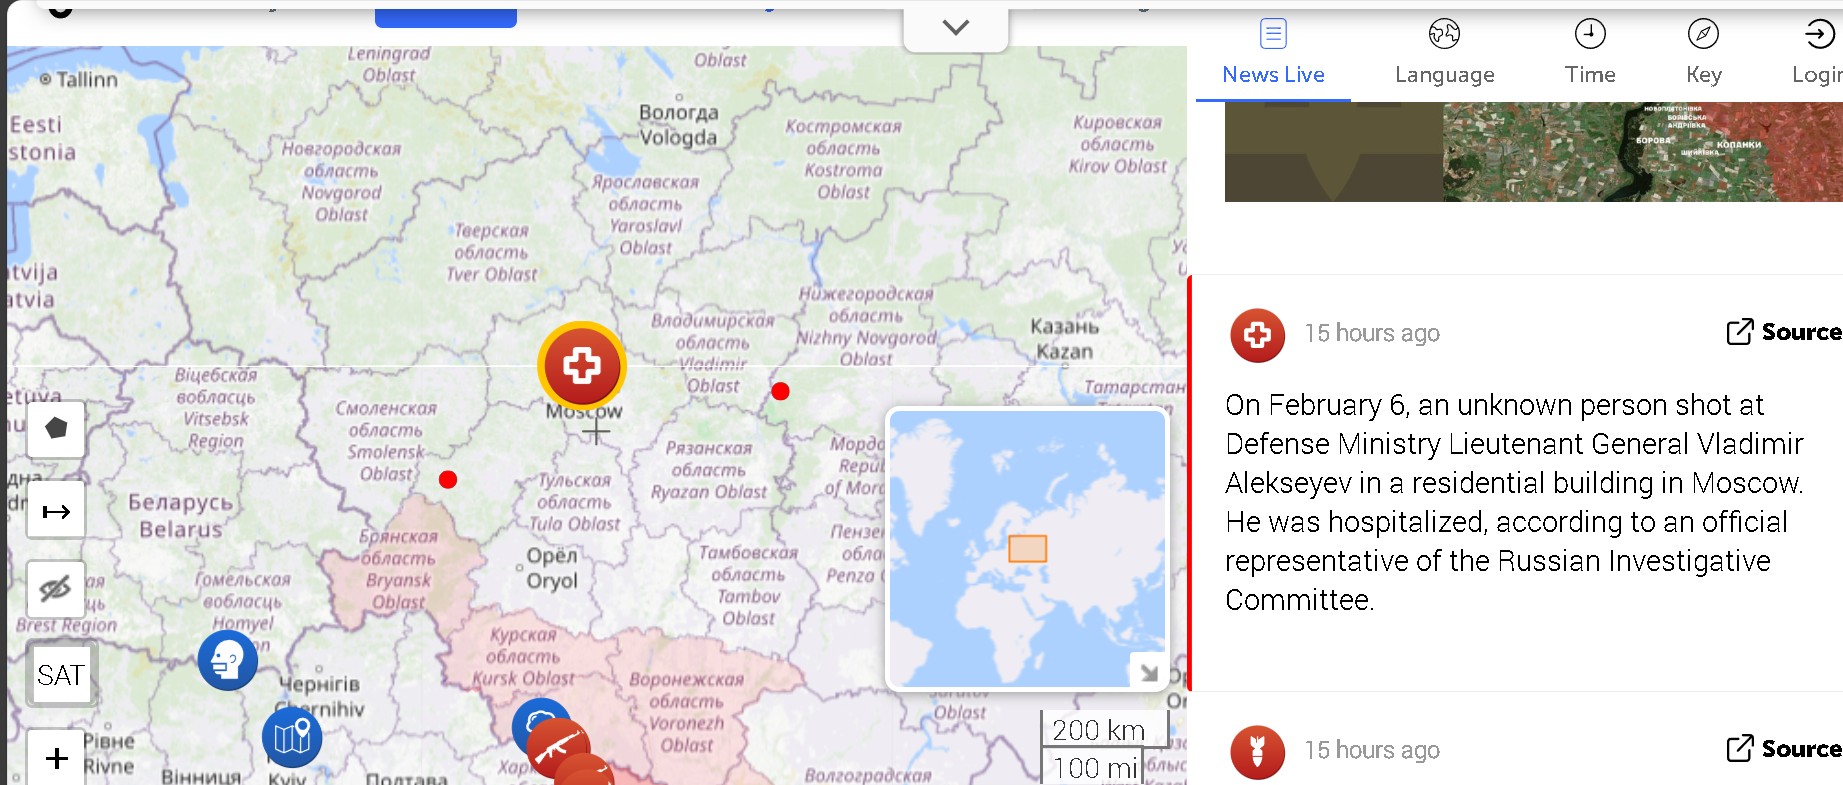Expand the top panel chevron
This screenshot has width=1843, height=785.
956,28
